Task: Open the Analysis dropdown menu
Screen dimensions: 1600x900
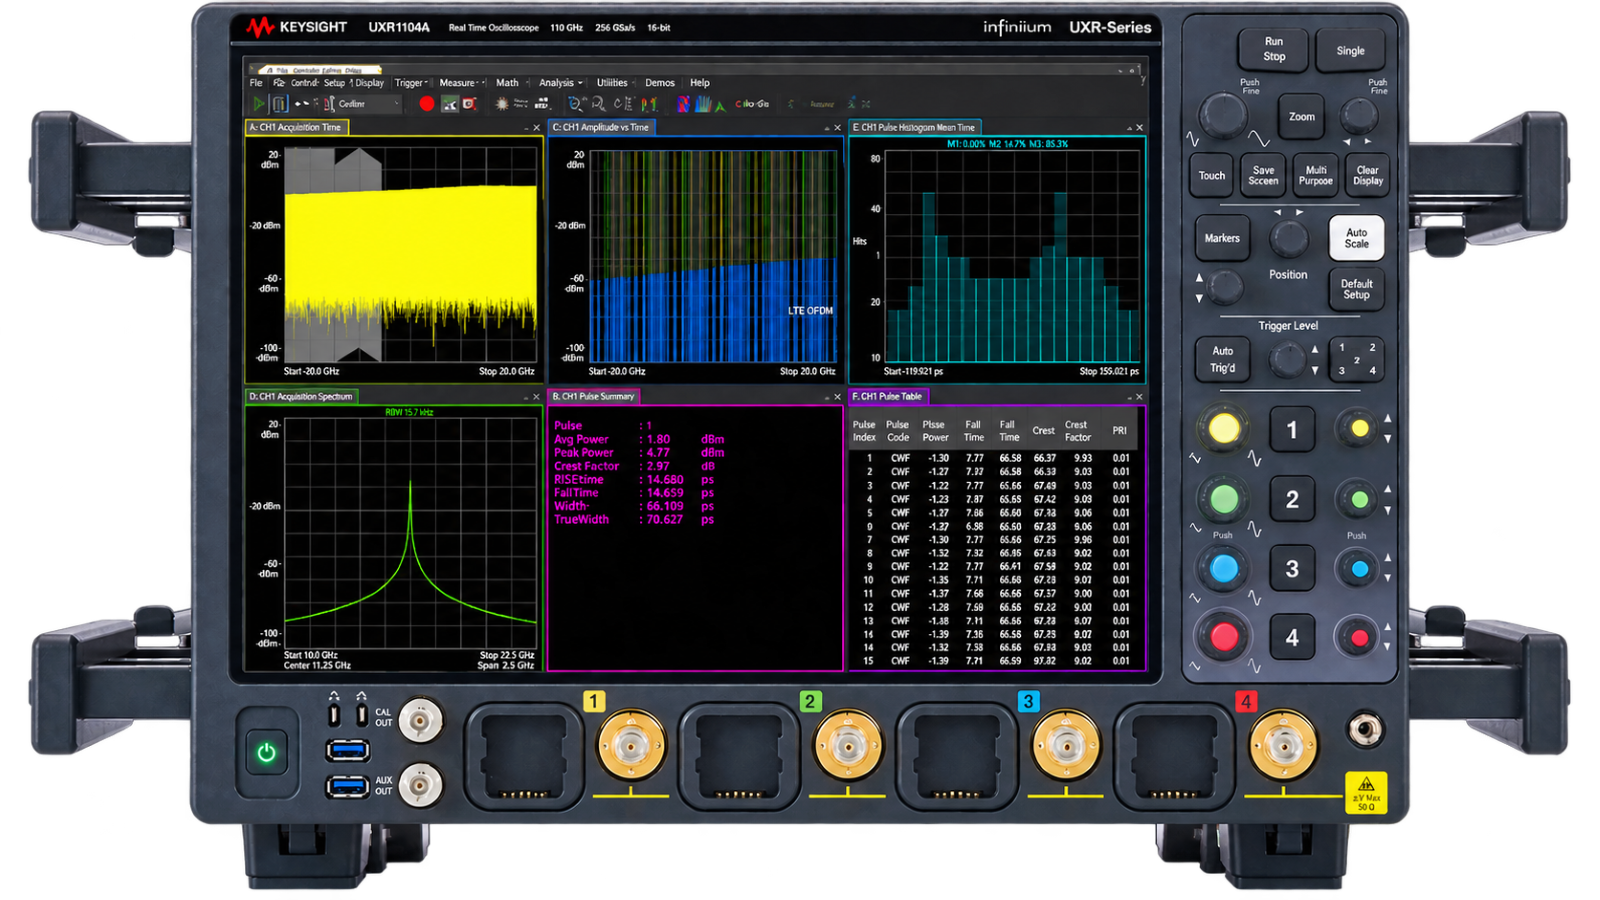Action: point(560,83)
